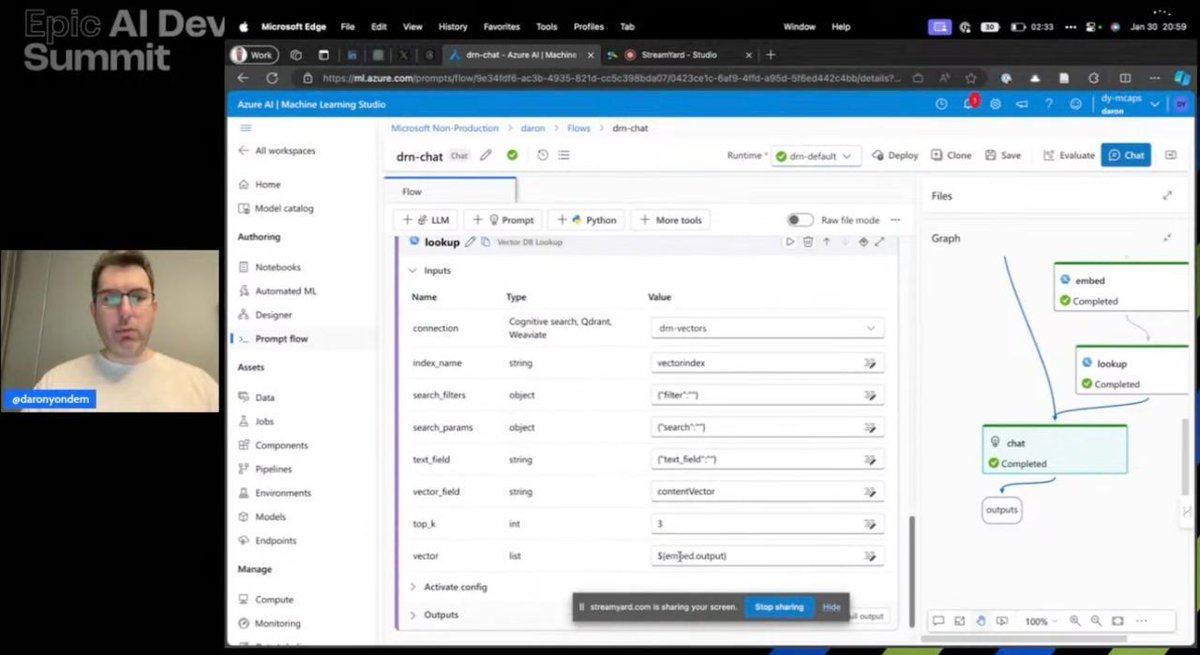
Task: Open More tools menu button
Action: click(x=671, y=220)
